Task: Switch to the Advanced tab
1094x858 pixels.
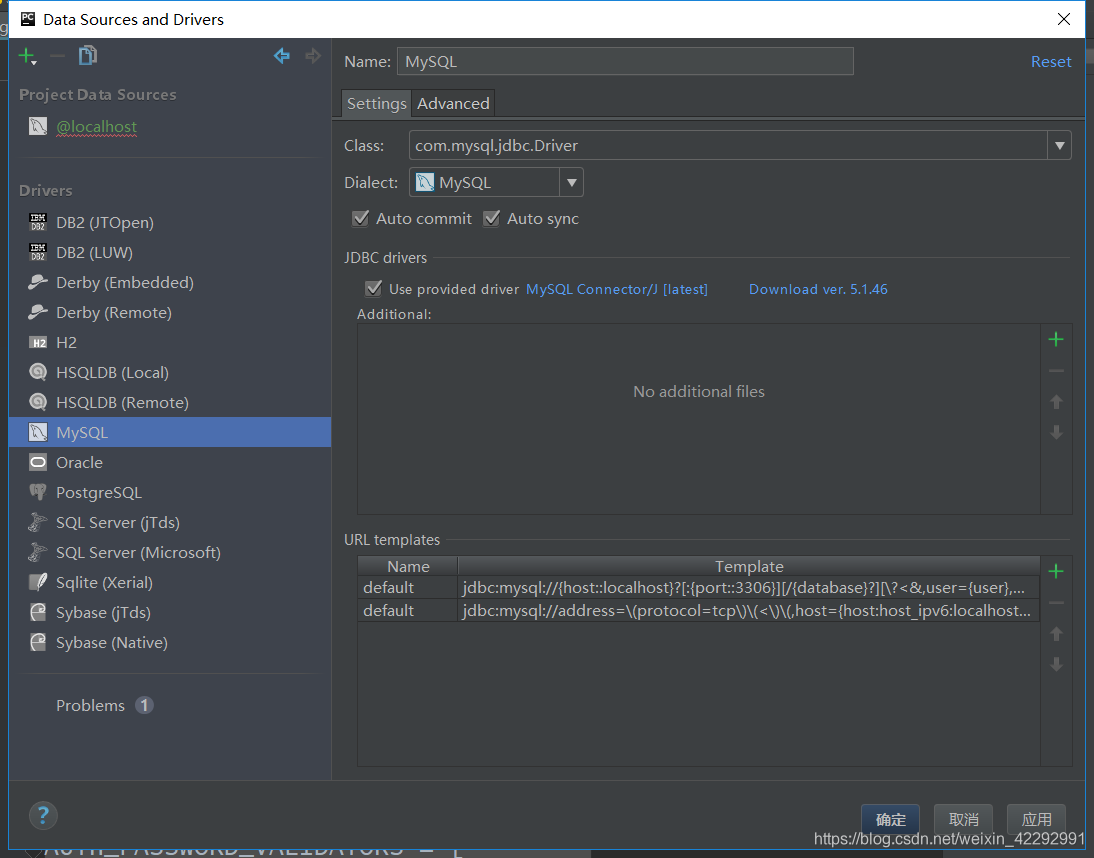Action: [454, 103]
